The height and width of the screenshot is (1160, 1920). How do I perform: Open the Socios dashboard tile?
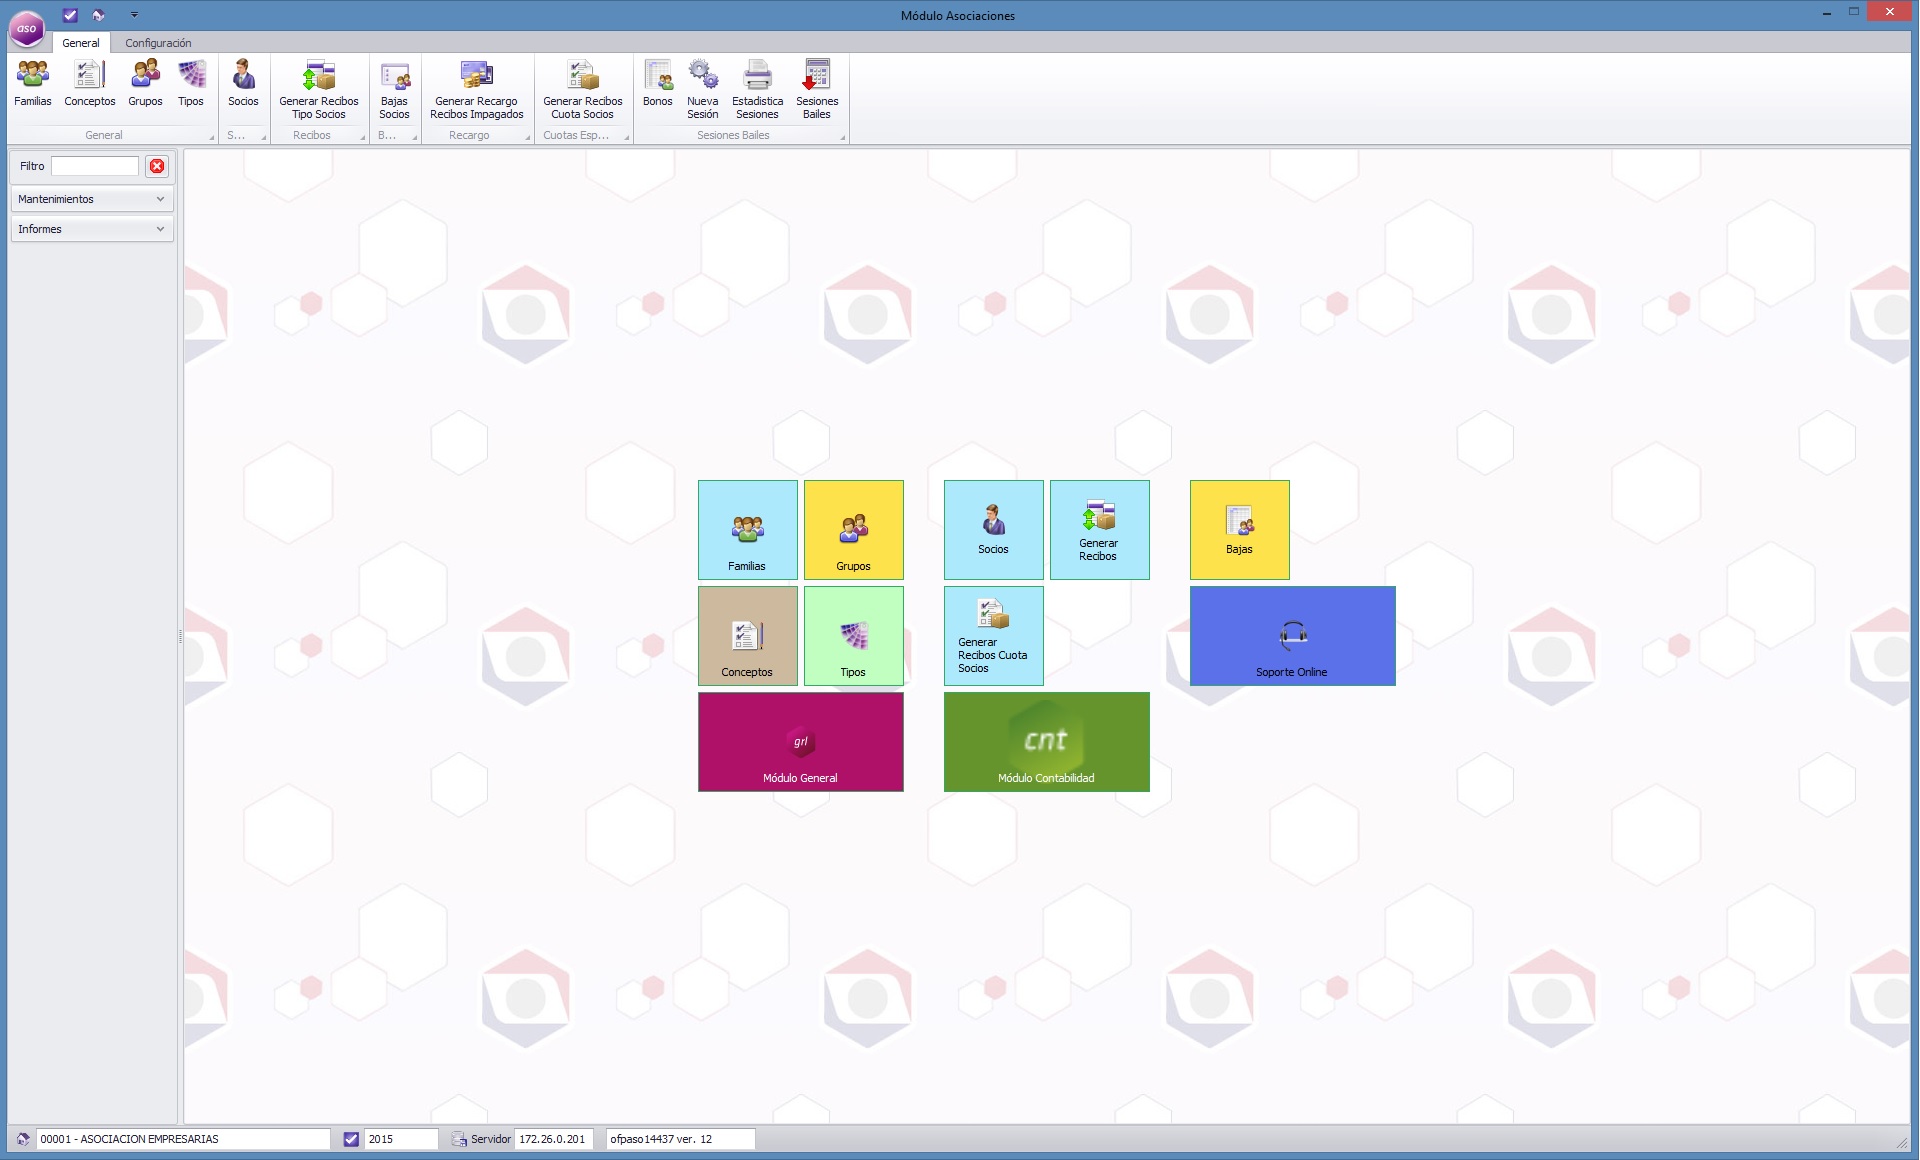(x=994, y=530)
